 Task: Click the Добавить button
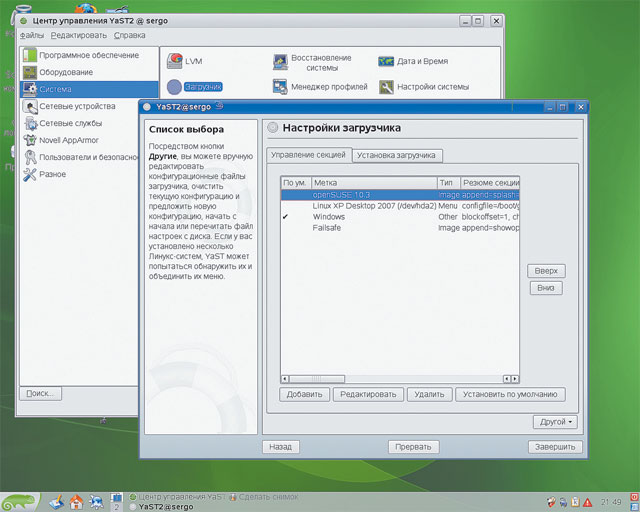coord(304,394)
